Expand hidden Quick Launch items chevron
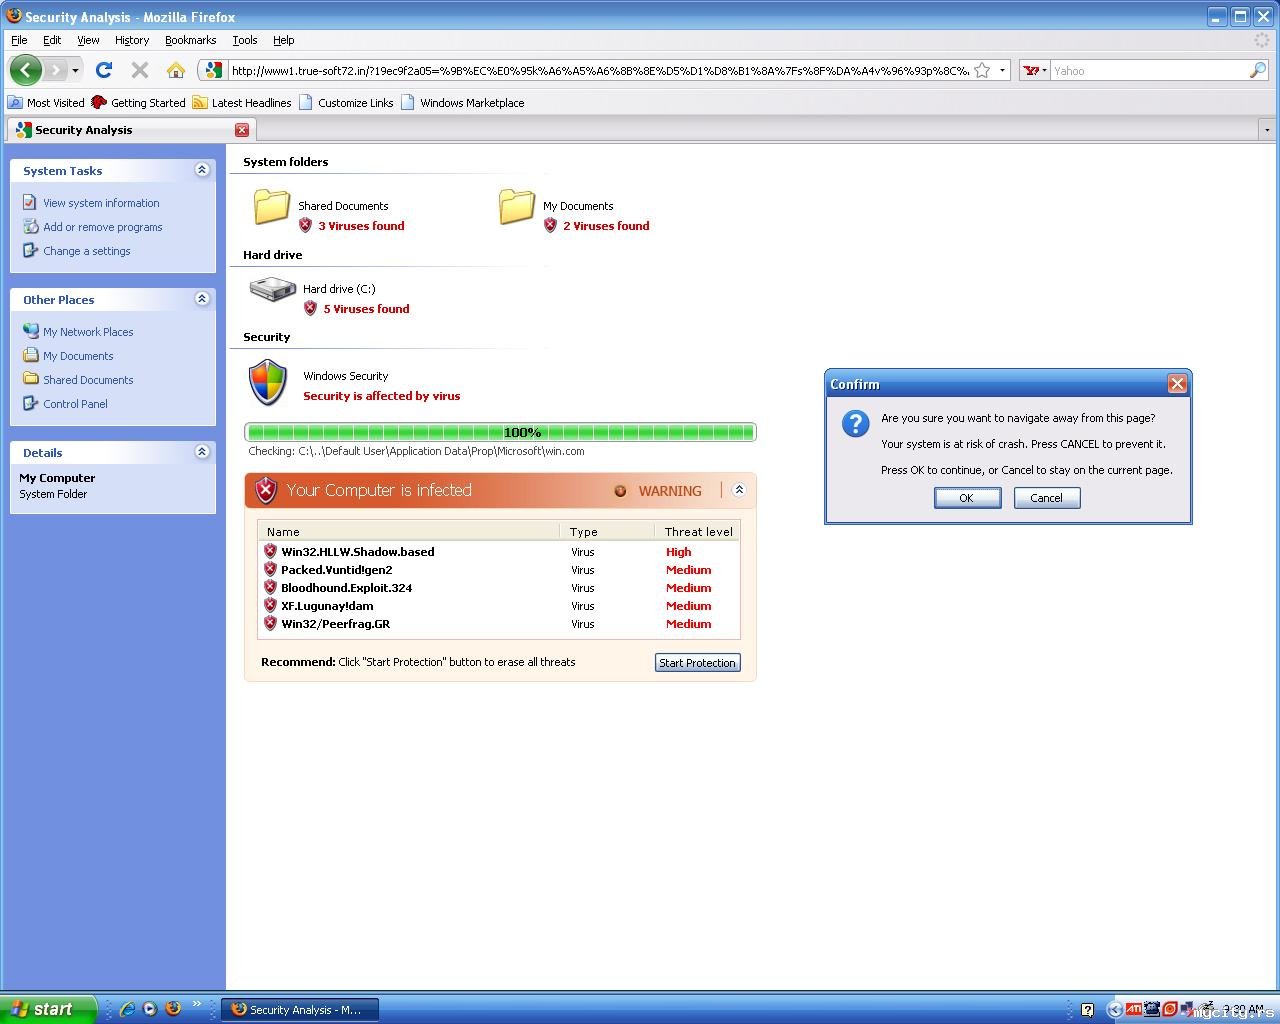This screenshot has height=1024, width=1280. [197, 1005]
